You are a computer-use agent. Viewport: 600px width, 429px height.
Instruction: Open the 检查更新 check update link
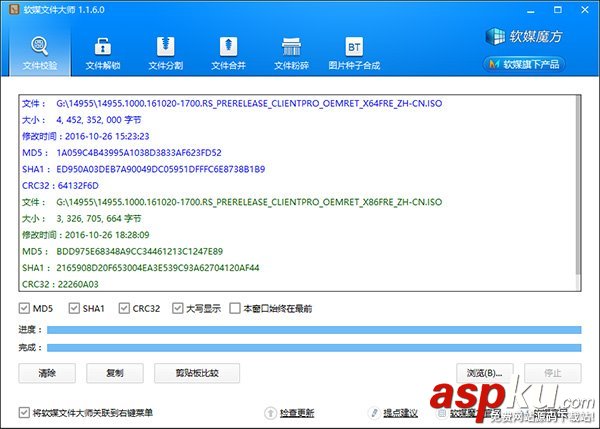(297, 413)
